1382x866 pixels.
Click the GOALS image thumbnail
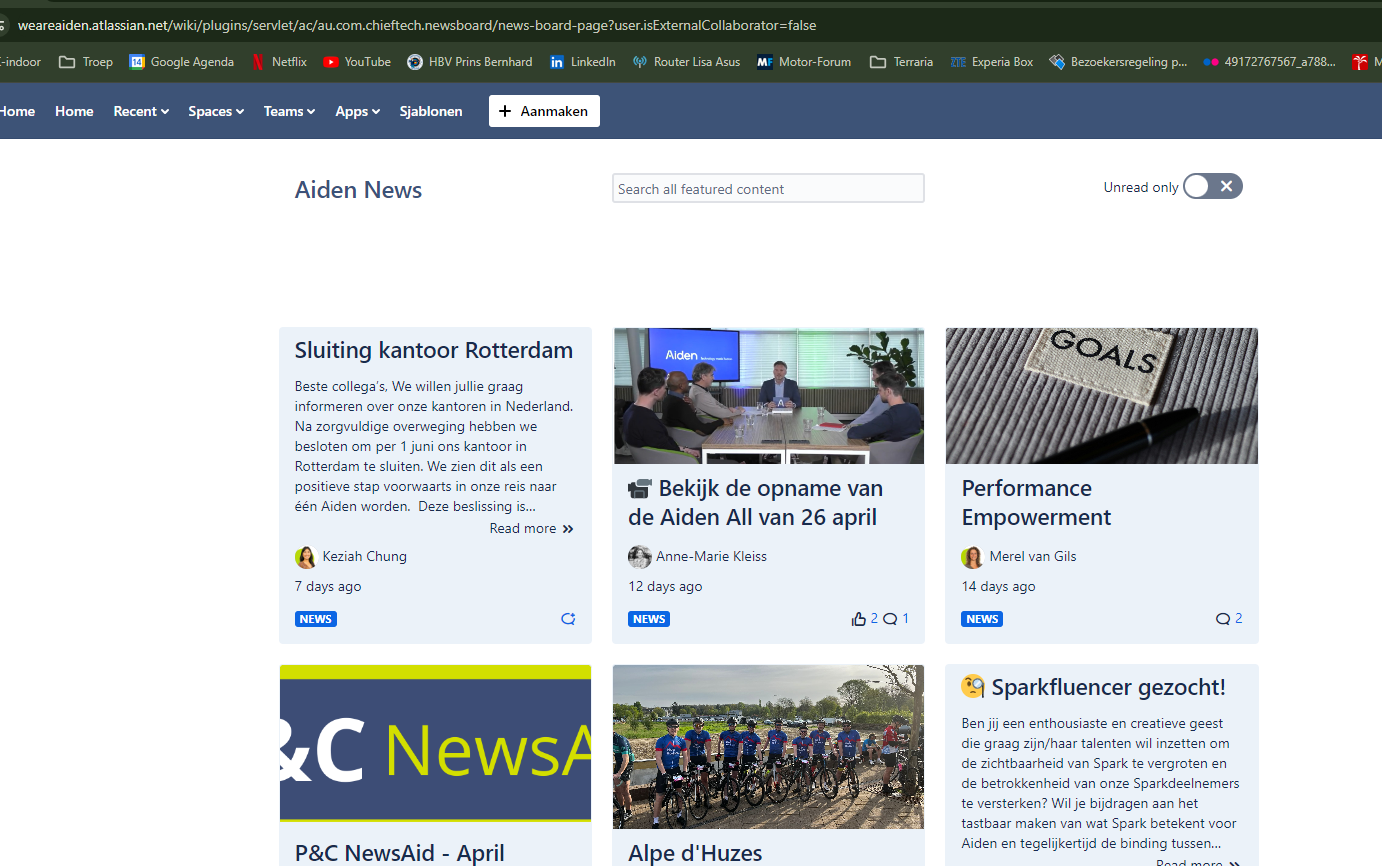tap(1102, 396)
